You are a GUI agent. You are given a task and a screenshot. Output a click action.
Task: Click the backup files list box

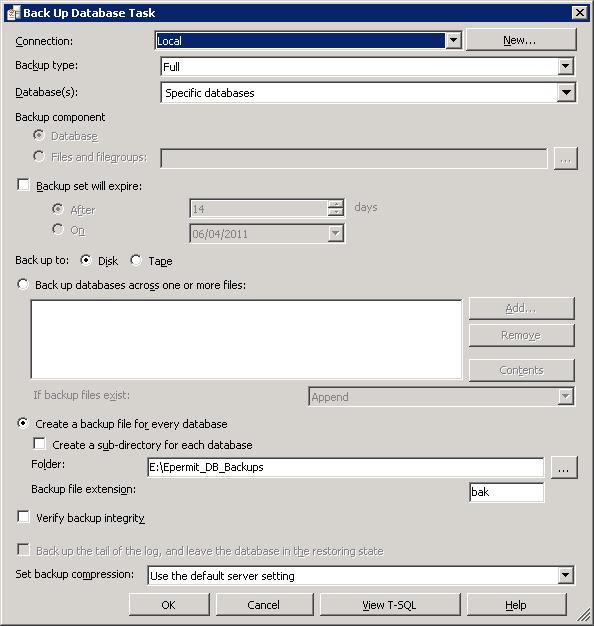click(246, 339)
